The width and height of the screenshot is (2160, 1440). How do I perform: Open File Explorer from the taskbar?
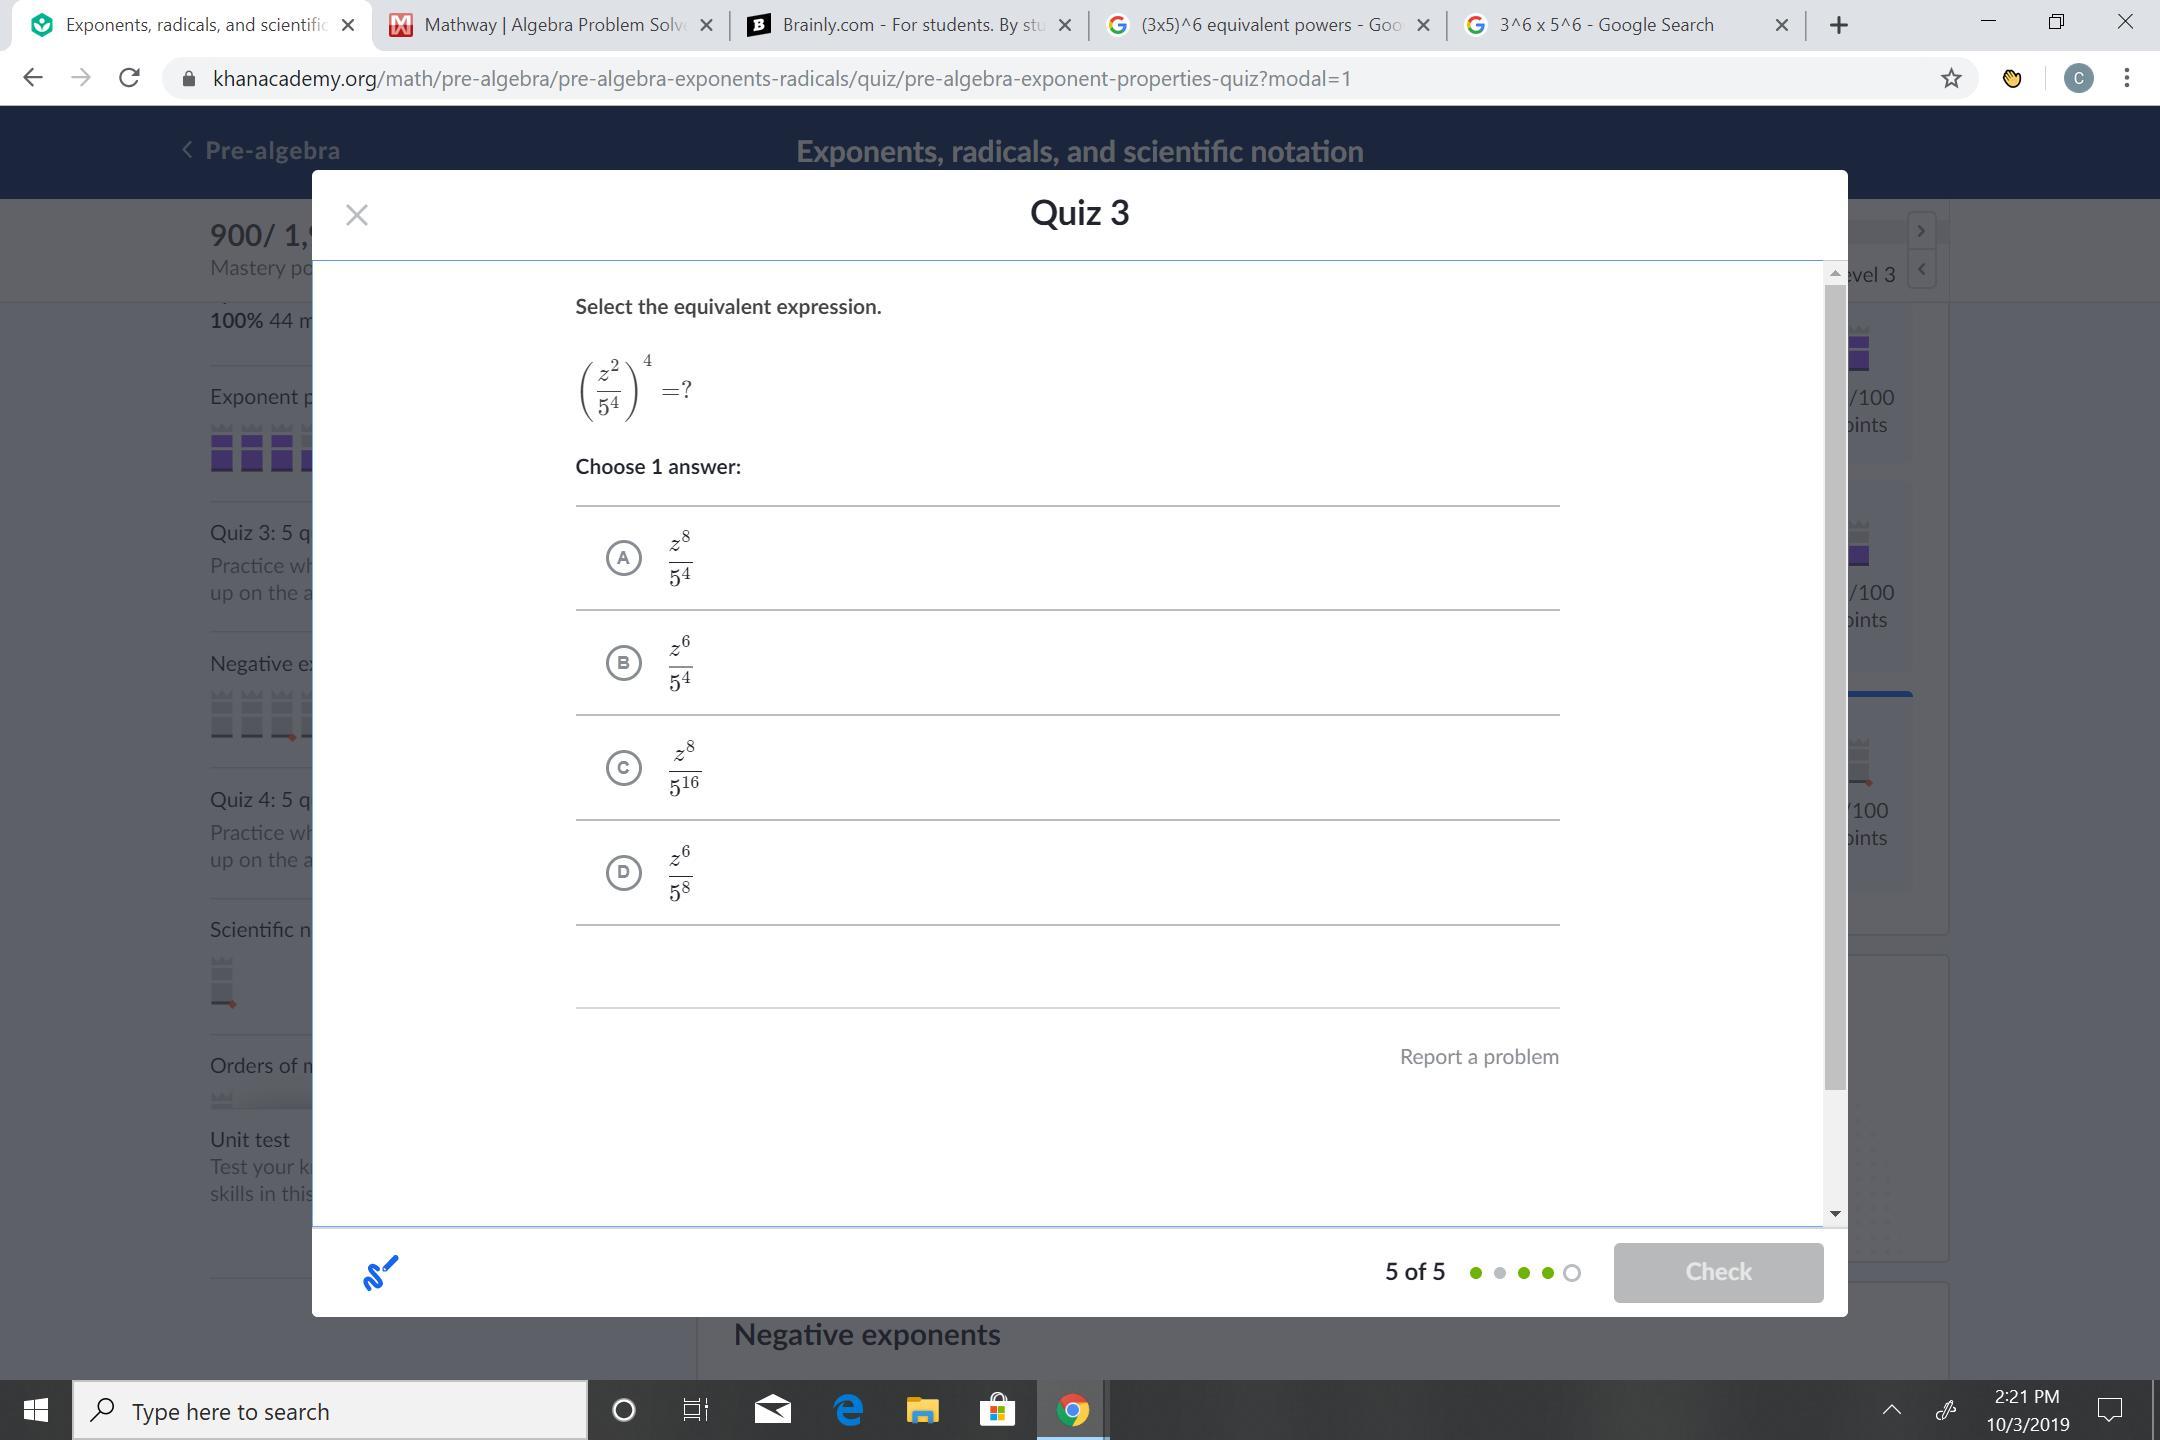(922, 1410)
